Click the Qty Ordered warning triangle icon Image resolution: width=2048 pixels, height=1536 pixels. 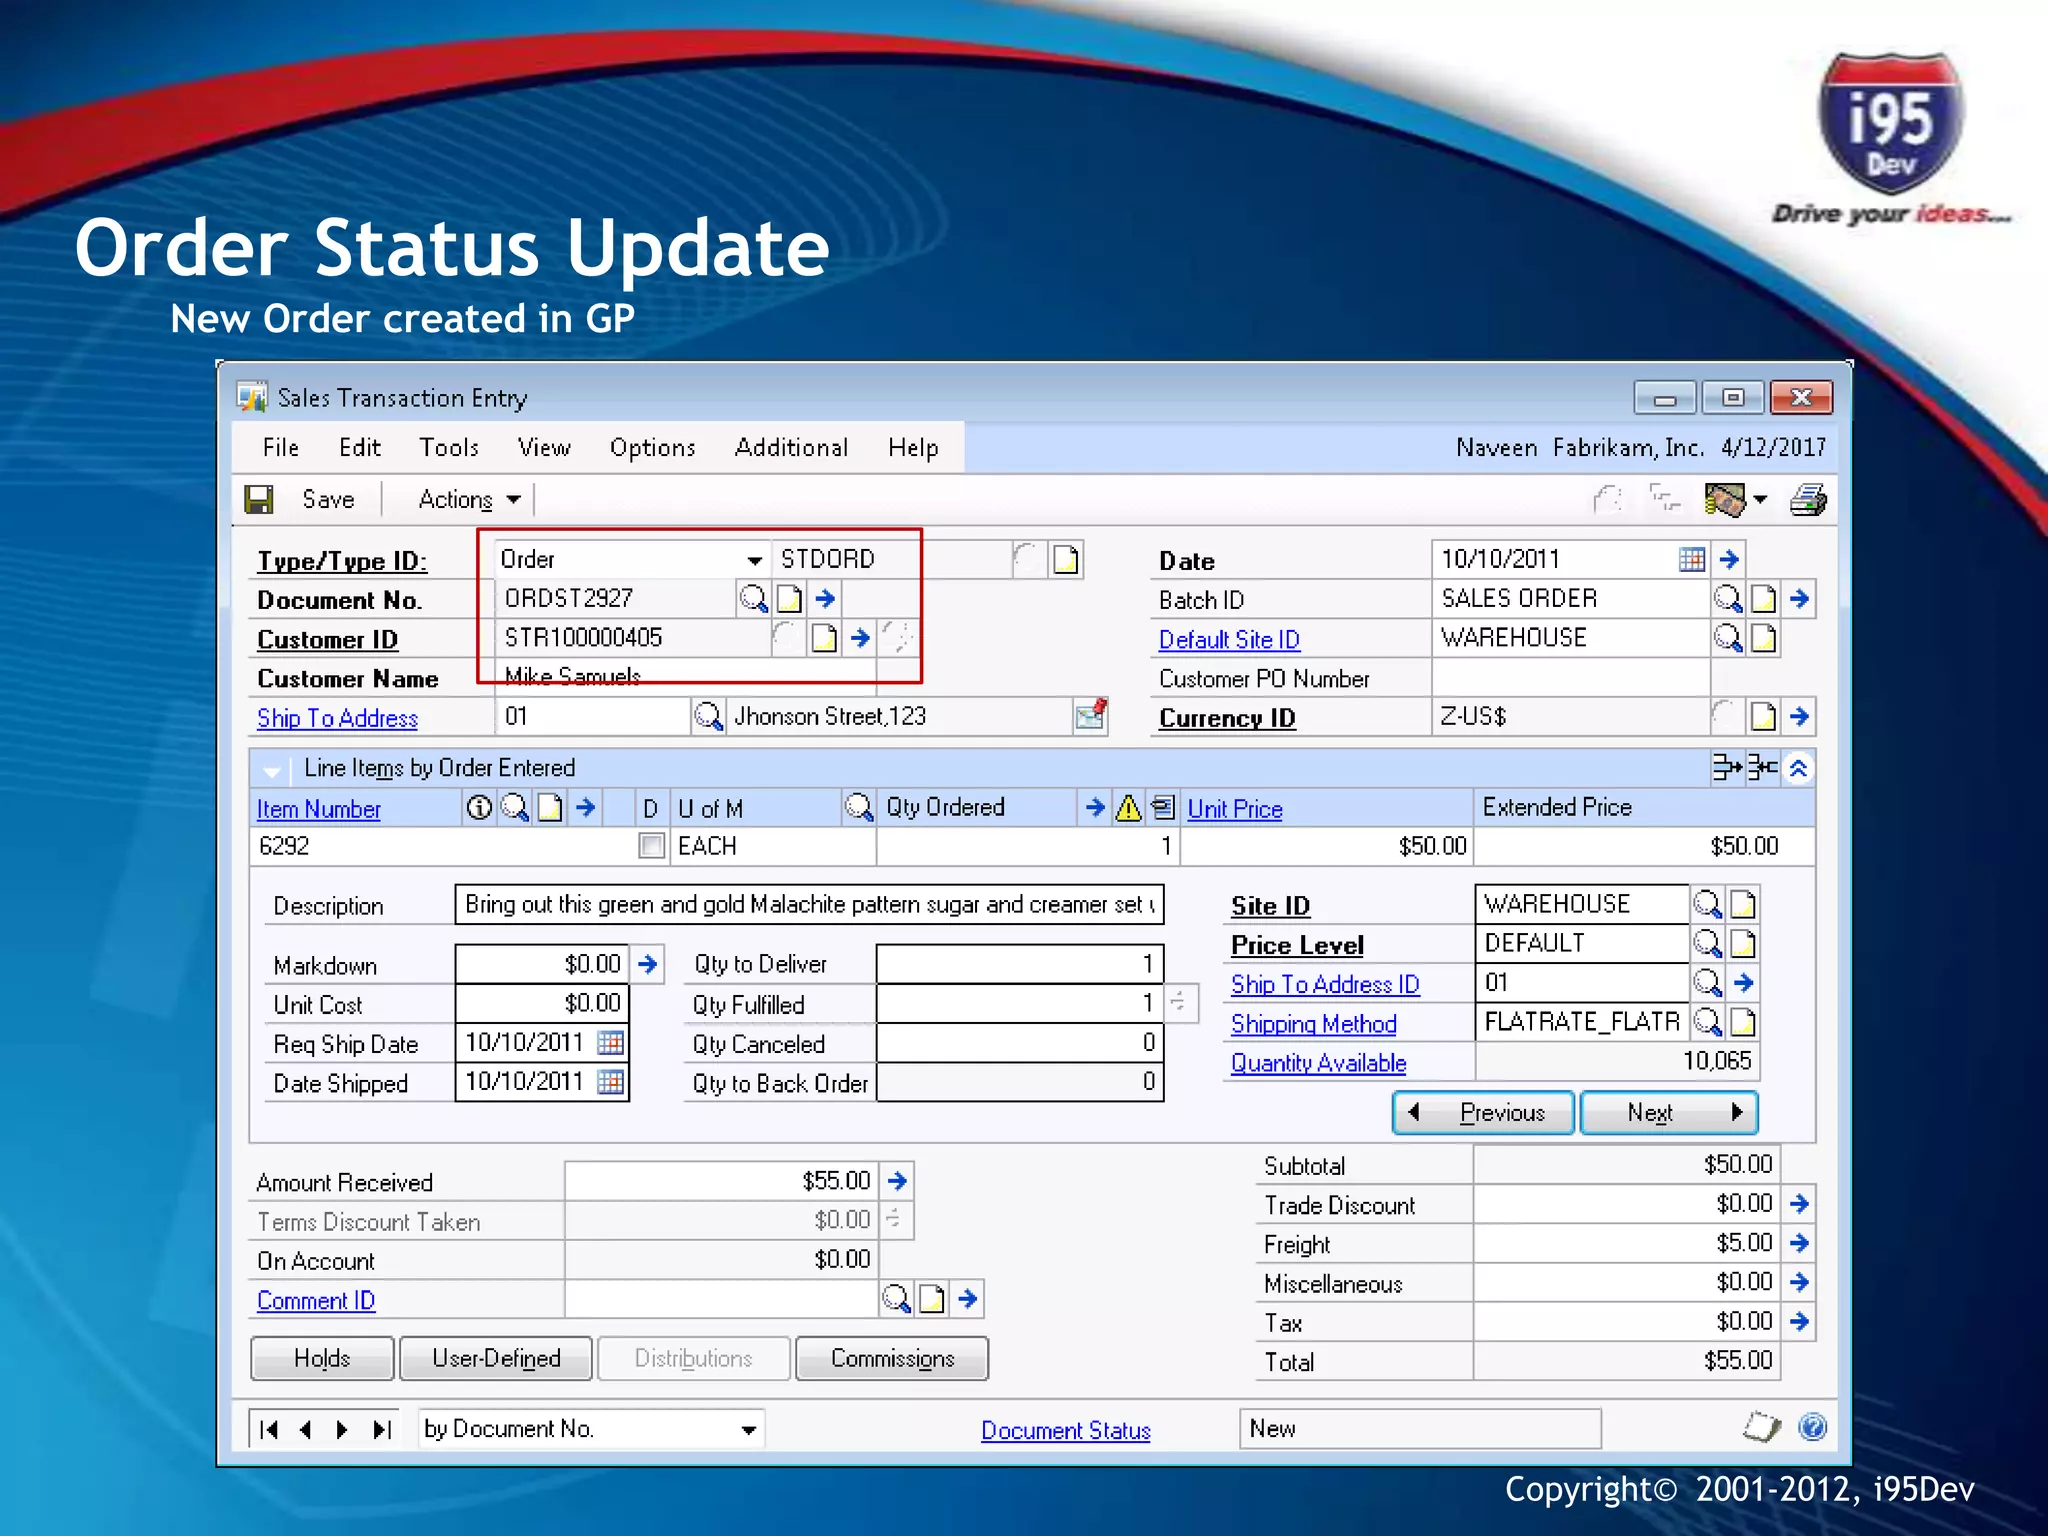pyautogui.click(x=1128, y=807)
